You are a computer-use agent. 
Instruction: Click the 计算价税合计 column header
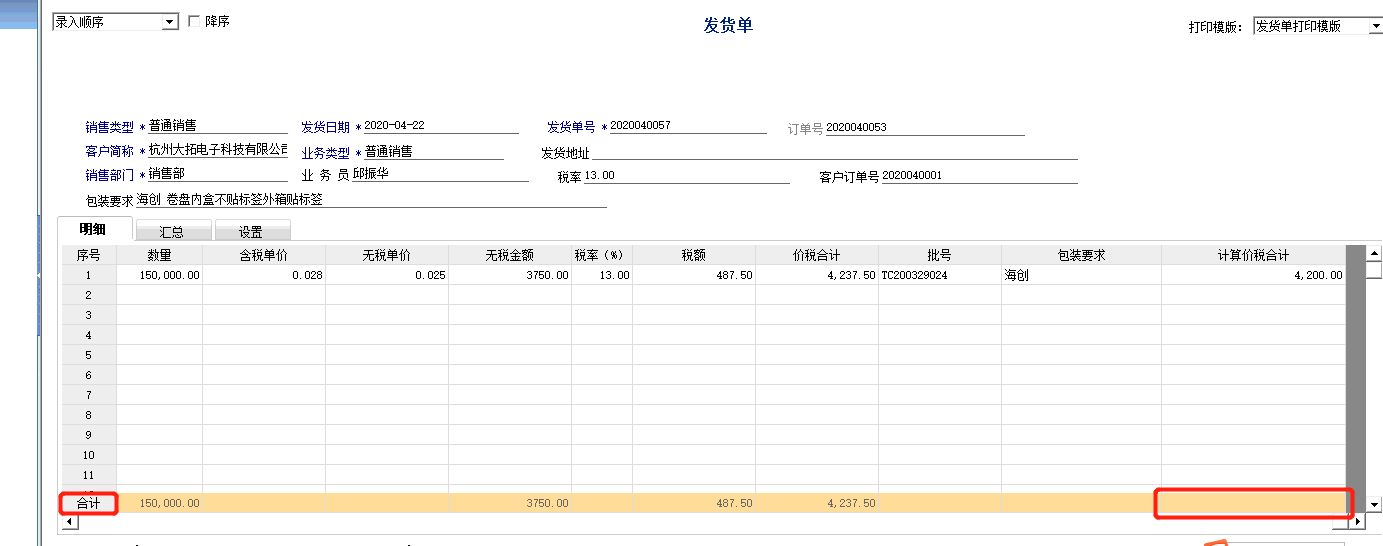click(1253, 255)
